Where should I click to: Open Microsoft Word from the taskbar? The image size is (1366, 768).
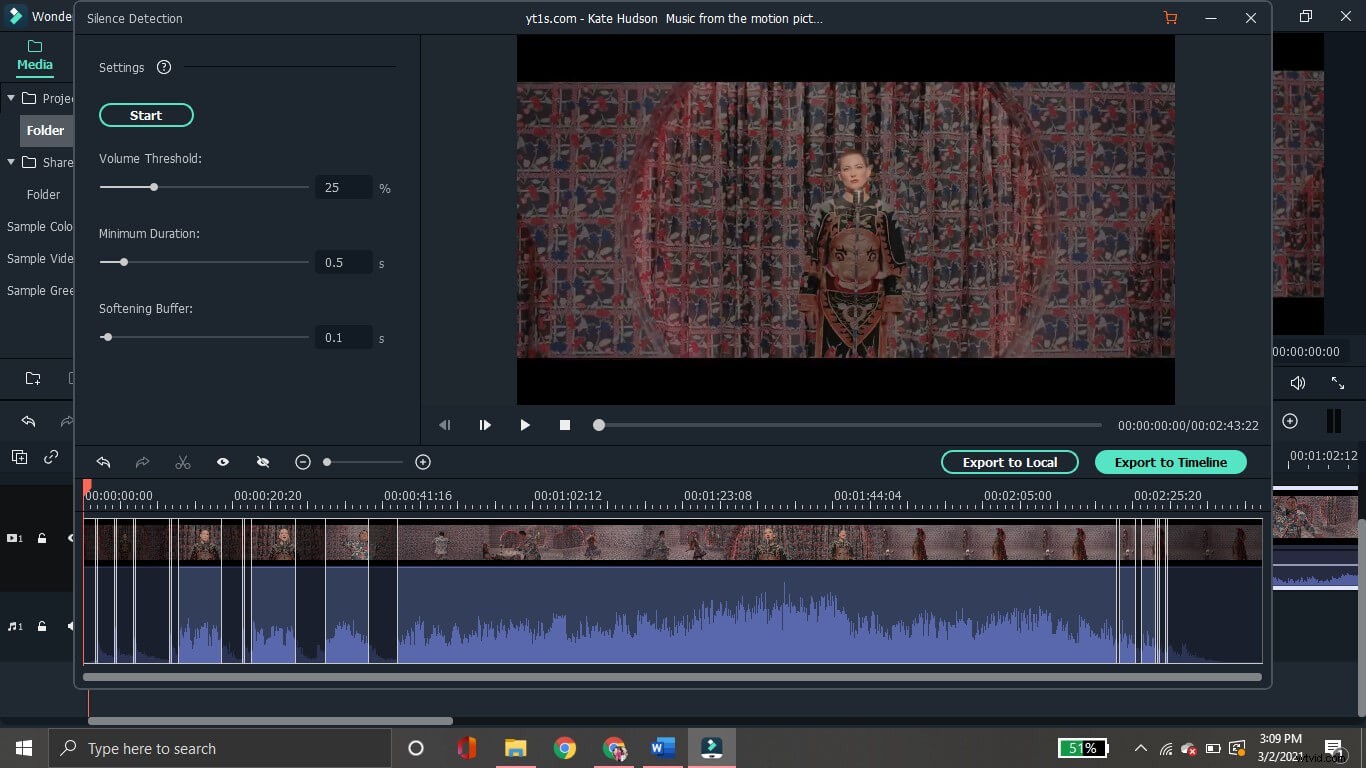click(x=662, y=747)
